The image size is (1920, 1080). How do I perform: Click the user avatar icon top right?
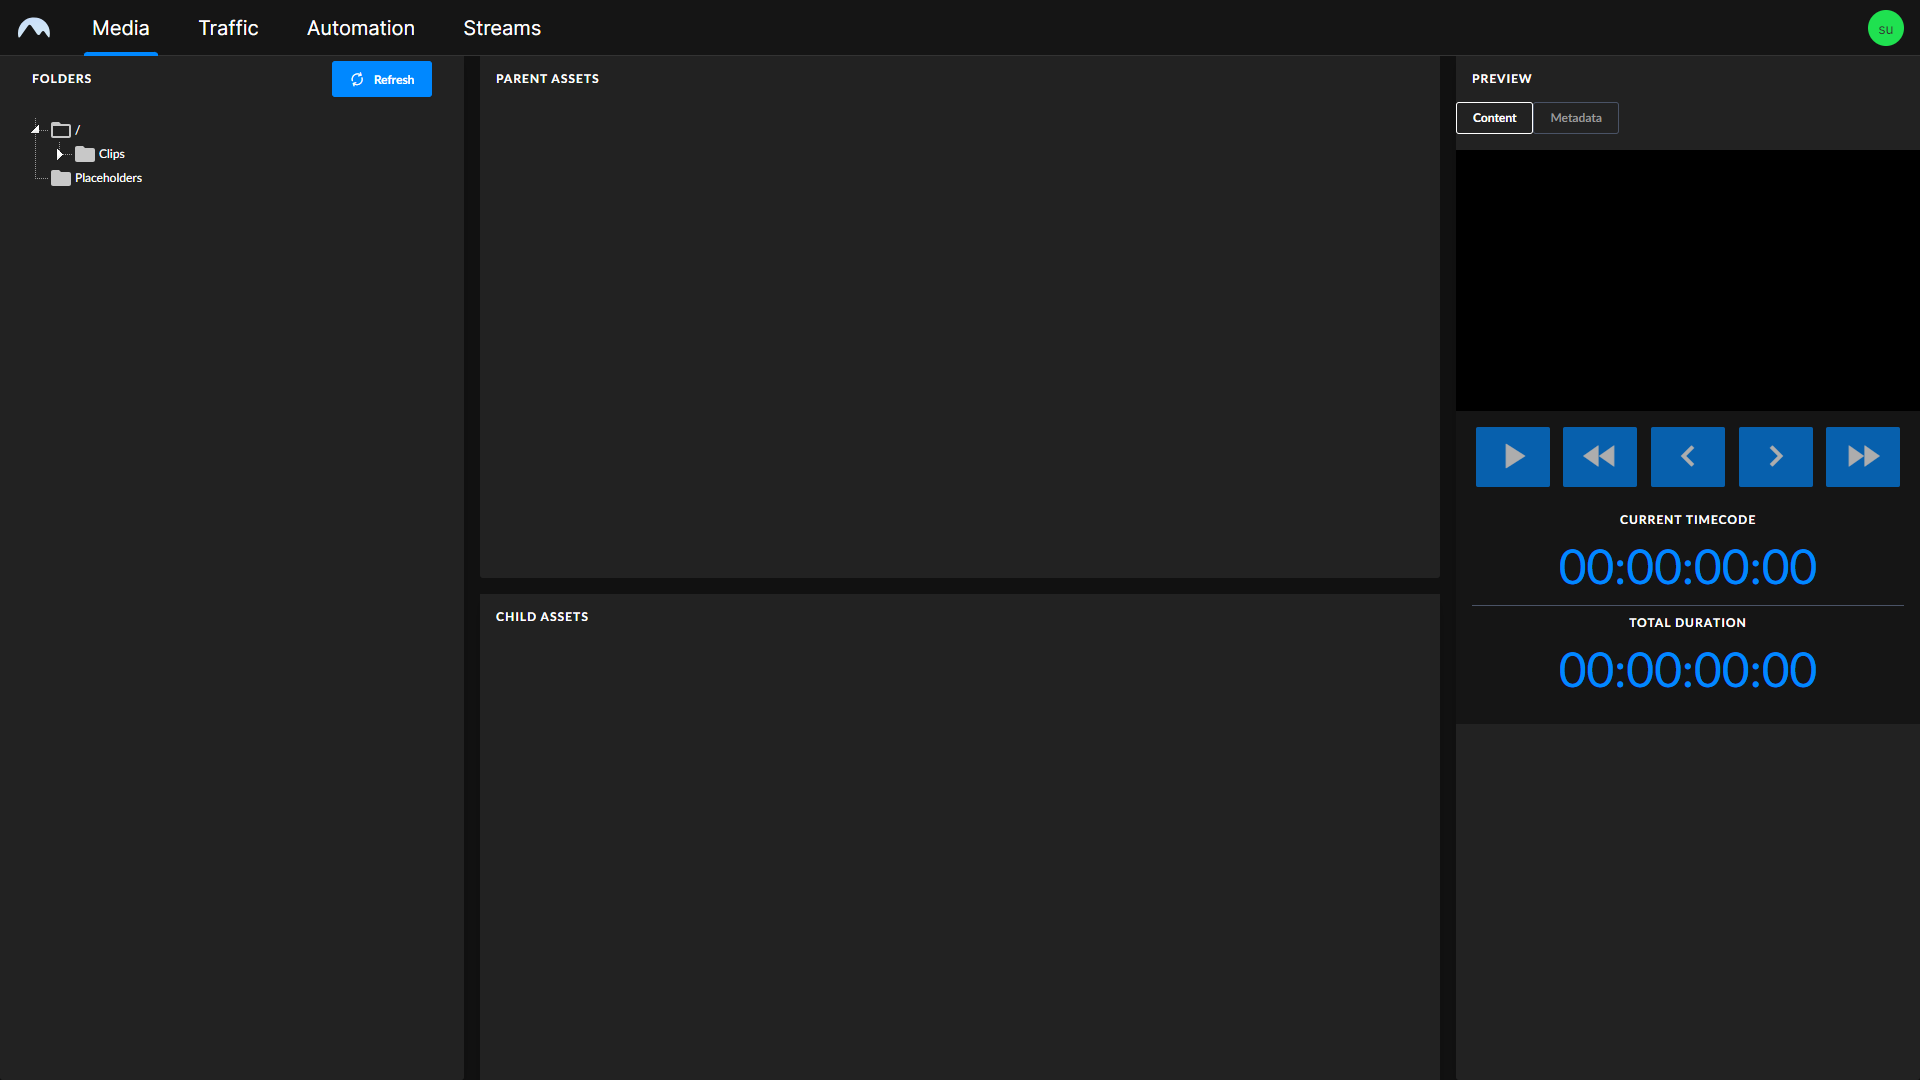click(x=1886, y=28)
